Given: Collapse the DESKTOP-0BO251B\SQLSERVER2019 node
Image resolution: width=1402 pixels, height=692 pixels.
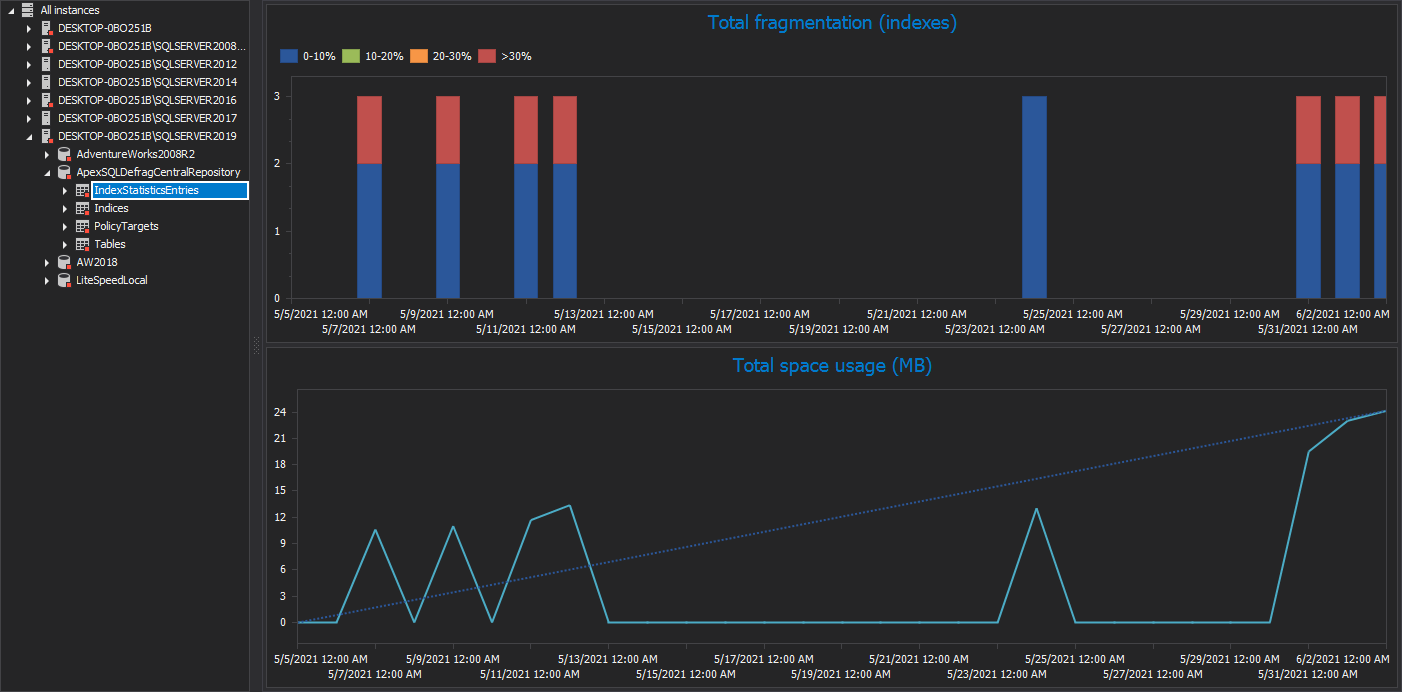Looking at the screenshot, I should pos(28,136).
